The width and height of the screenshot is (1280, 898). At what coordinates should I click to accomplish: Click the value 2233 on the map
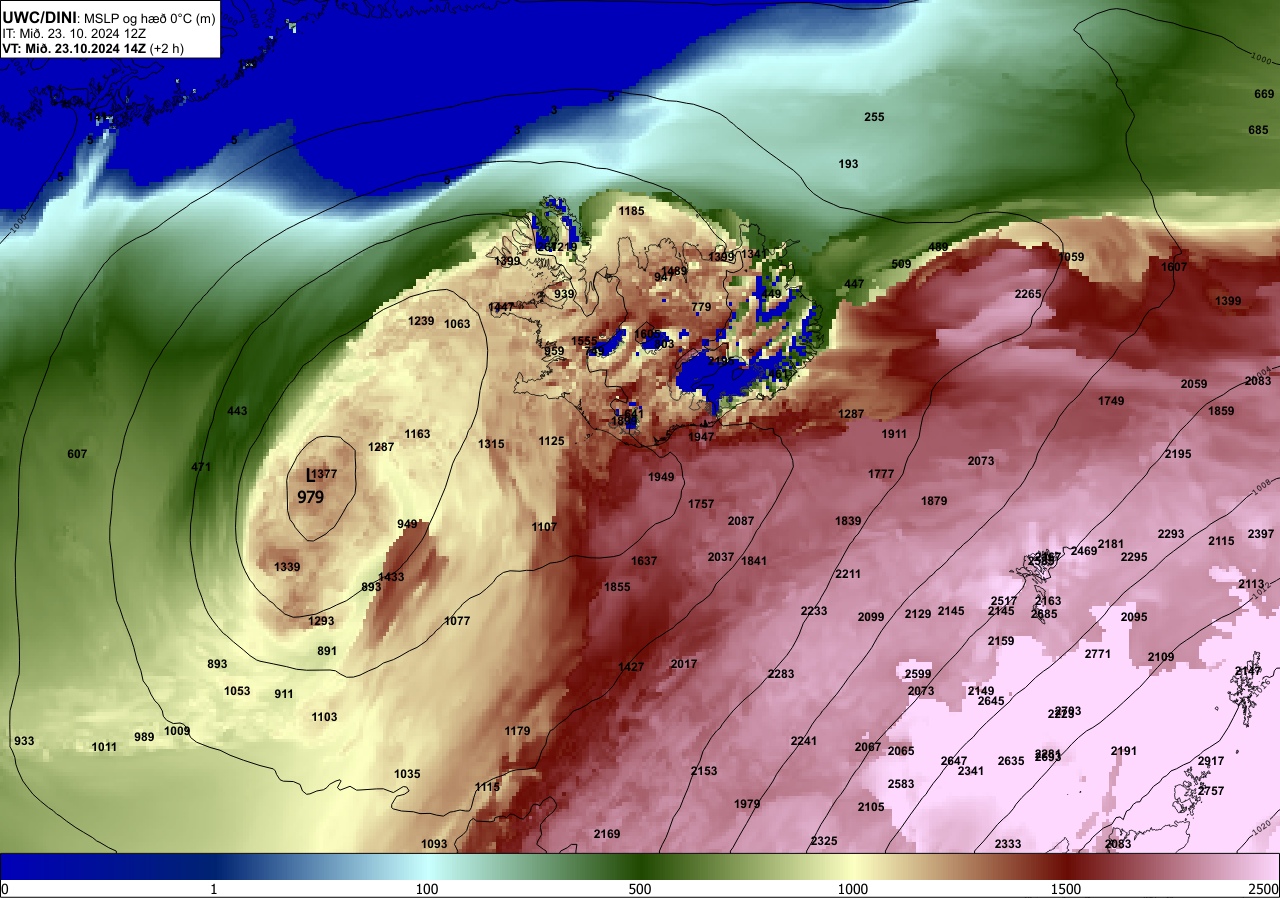coord(814,611)
